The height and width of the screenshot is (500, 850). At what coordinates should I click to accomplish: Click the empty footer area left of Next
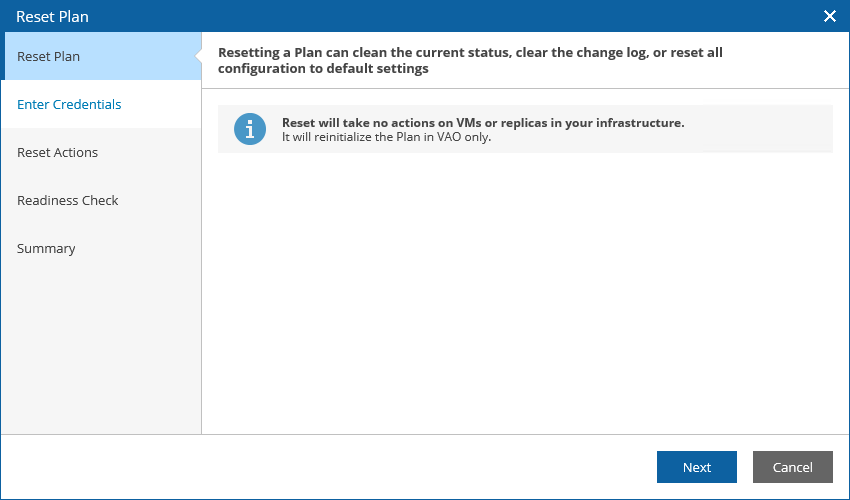(x=400, y=467)
